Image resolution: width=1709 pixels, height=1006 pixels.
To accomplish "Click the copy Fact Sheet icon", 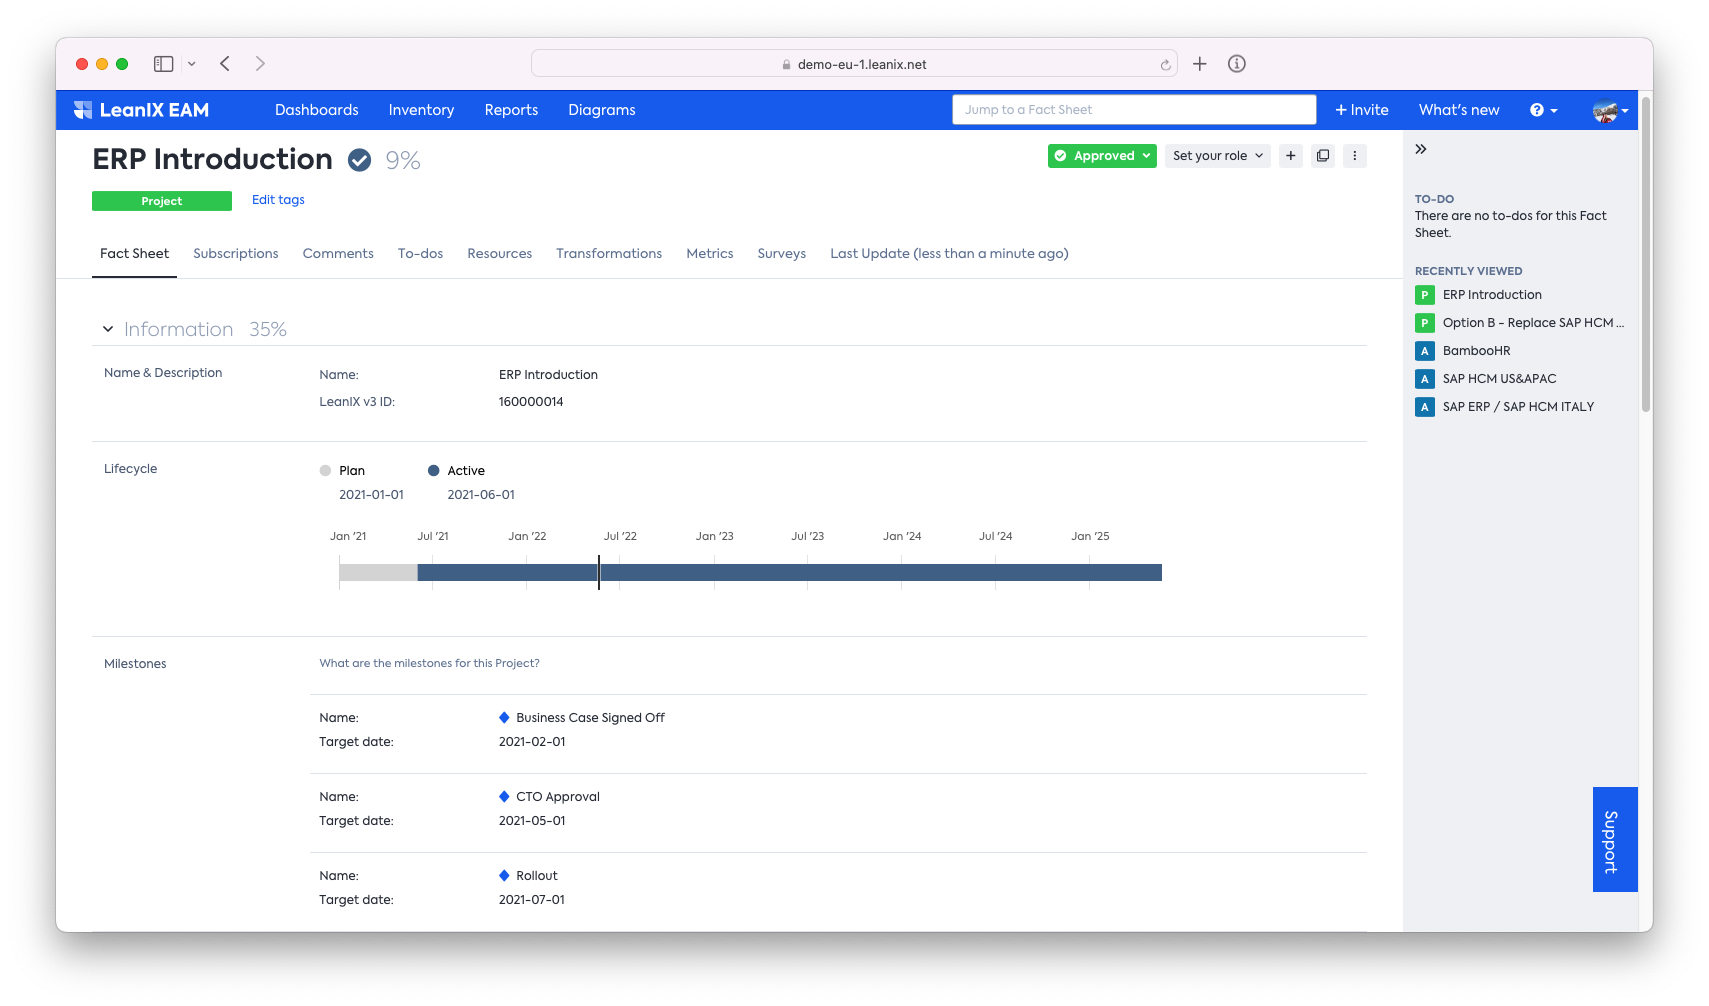I will [1323, 156].
